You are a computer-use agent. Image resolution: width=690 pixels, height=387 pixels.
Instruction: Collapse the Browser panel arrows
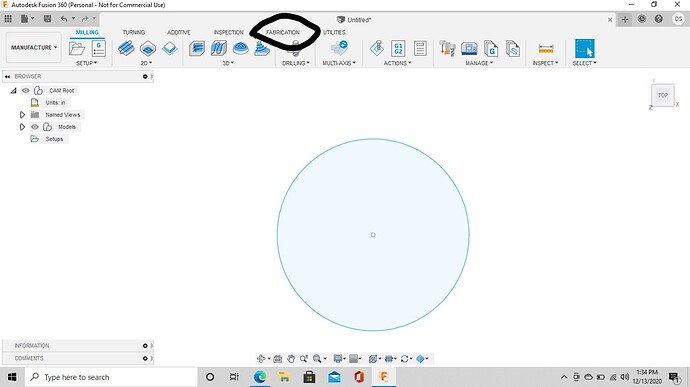[x=7, y=77]
